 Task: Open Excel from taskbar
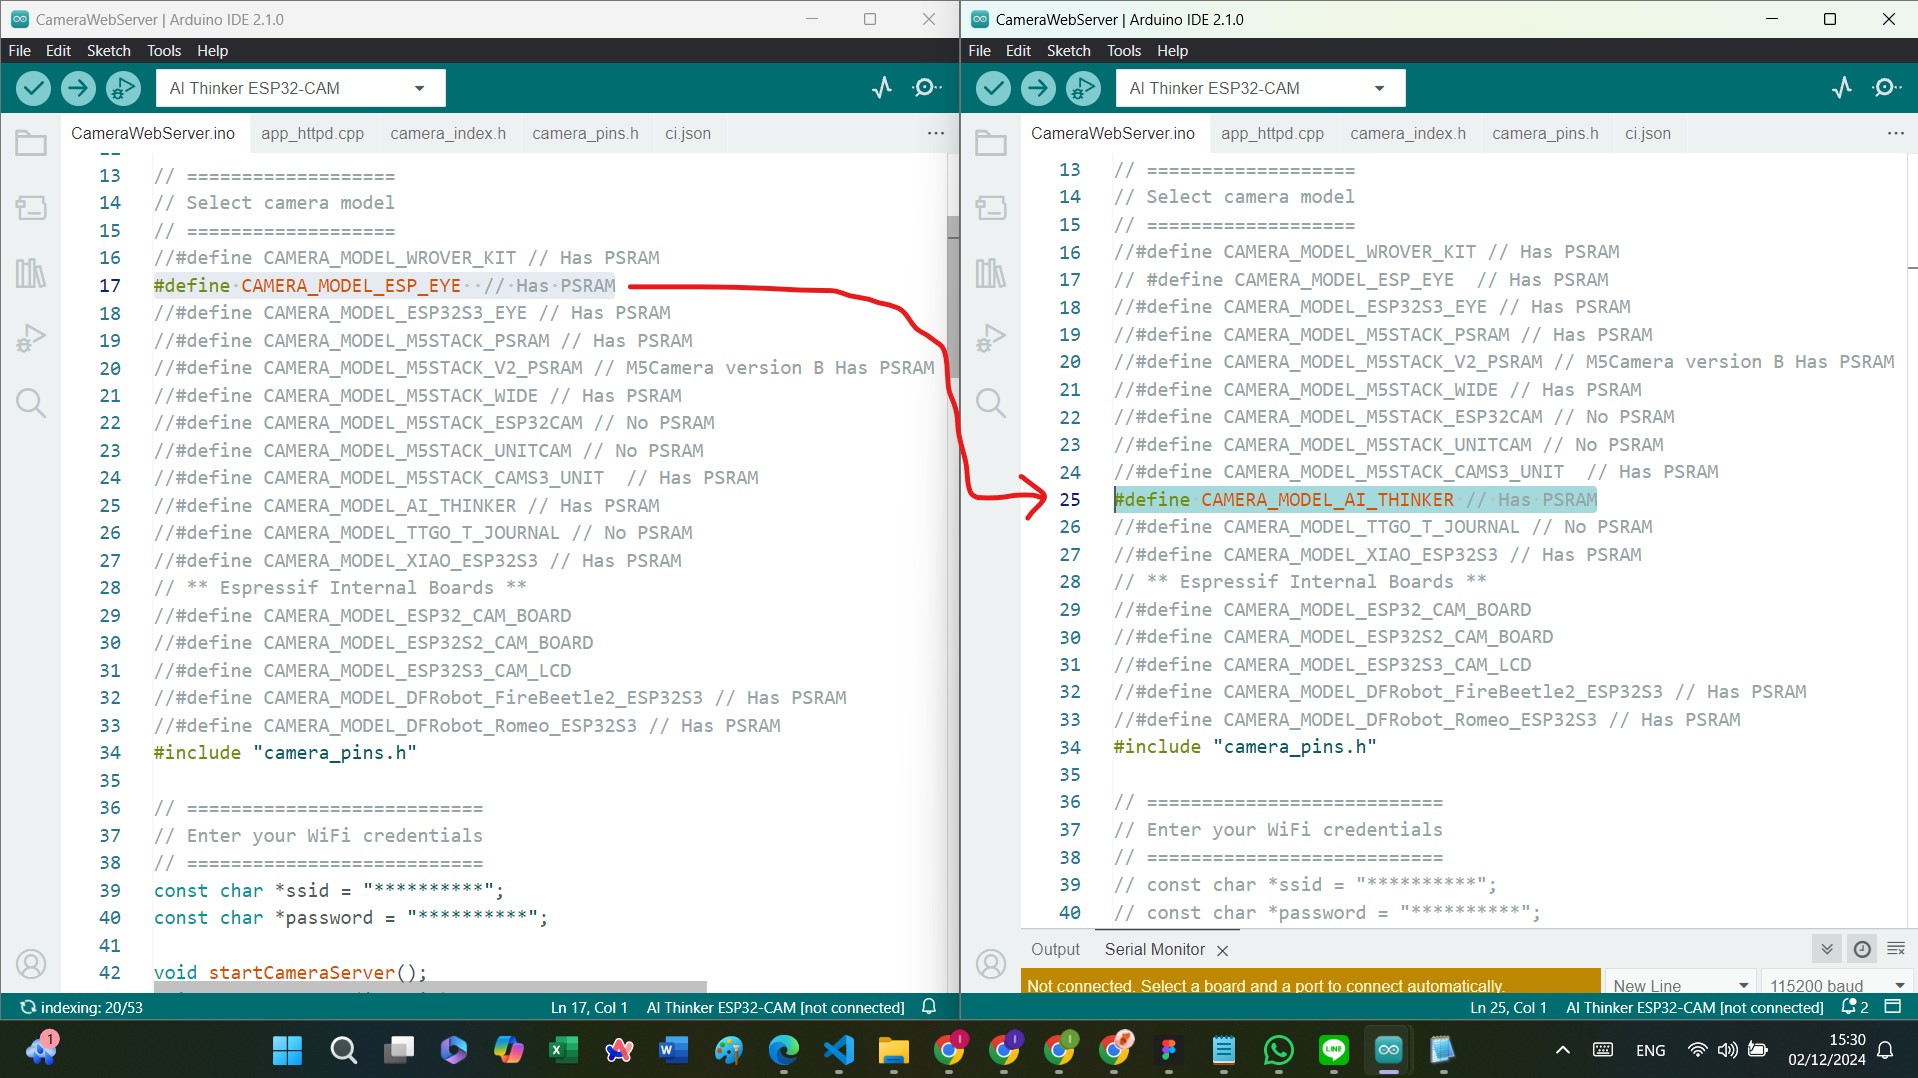point(563,1050)
